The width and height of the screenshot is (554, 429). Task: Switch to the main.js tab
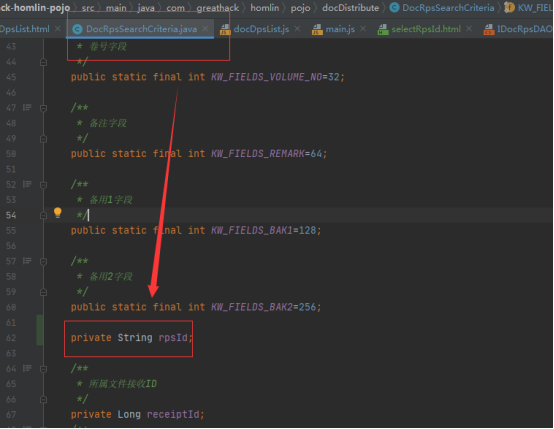[340, 29]
